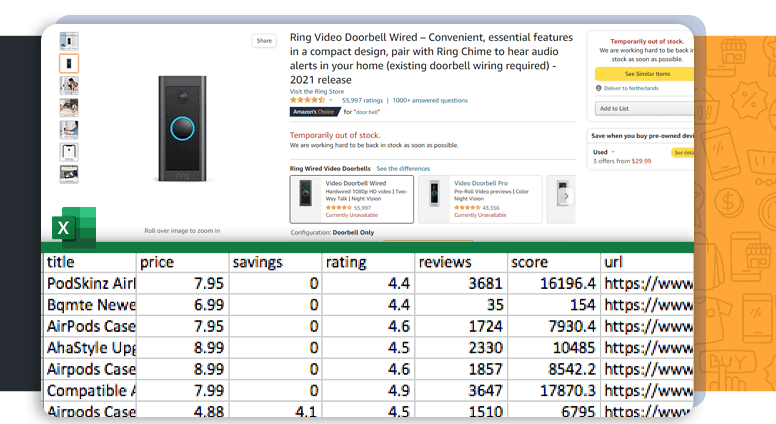The width and height of the screenshot is (776, 424).
Task: Expand the rating dropdown arrow beside stars
Action: (x=331, y=100)
